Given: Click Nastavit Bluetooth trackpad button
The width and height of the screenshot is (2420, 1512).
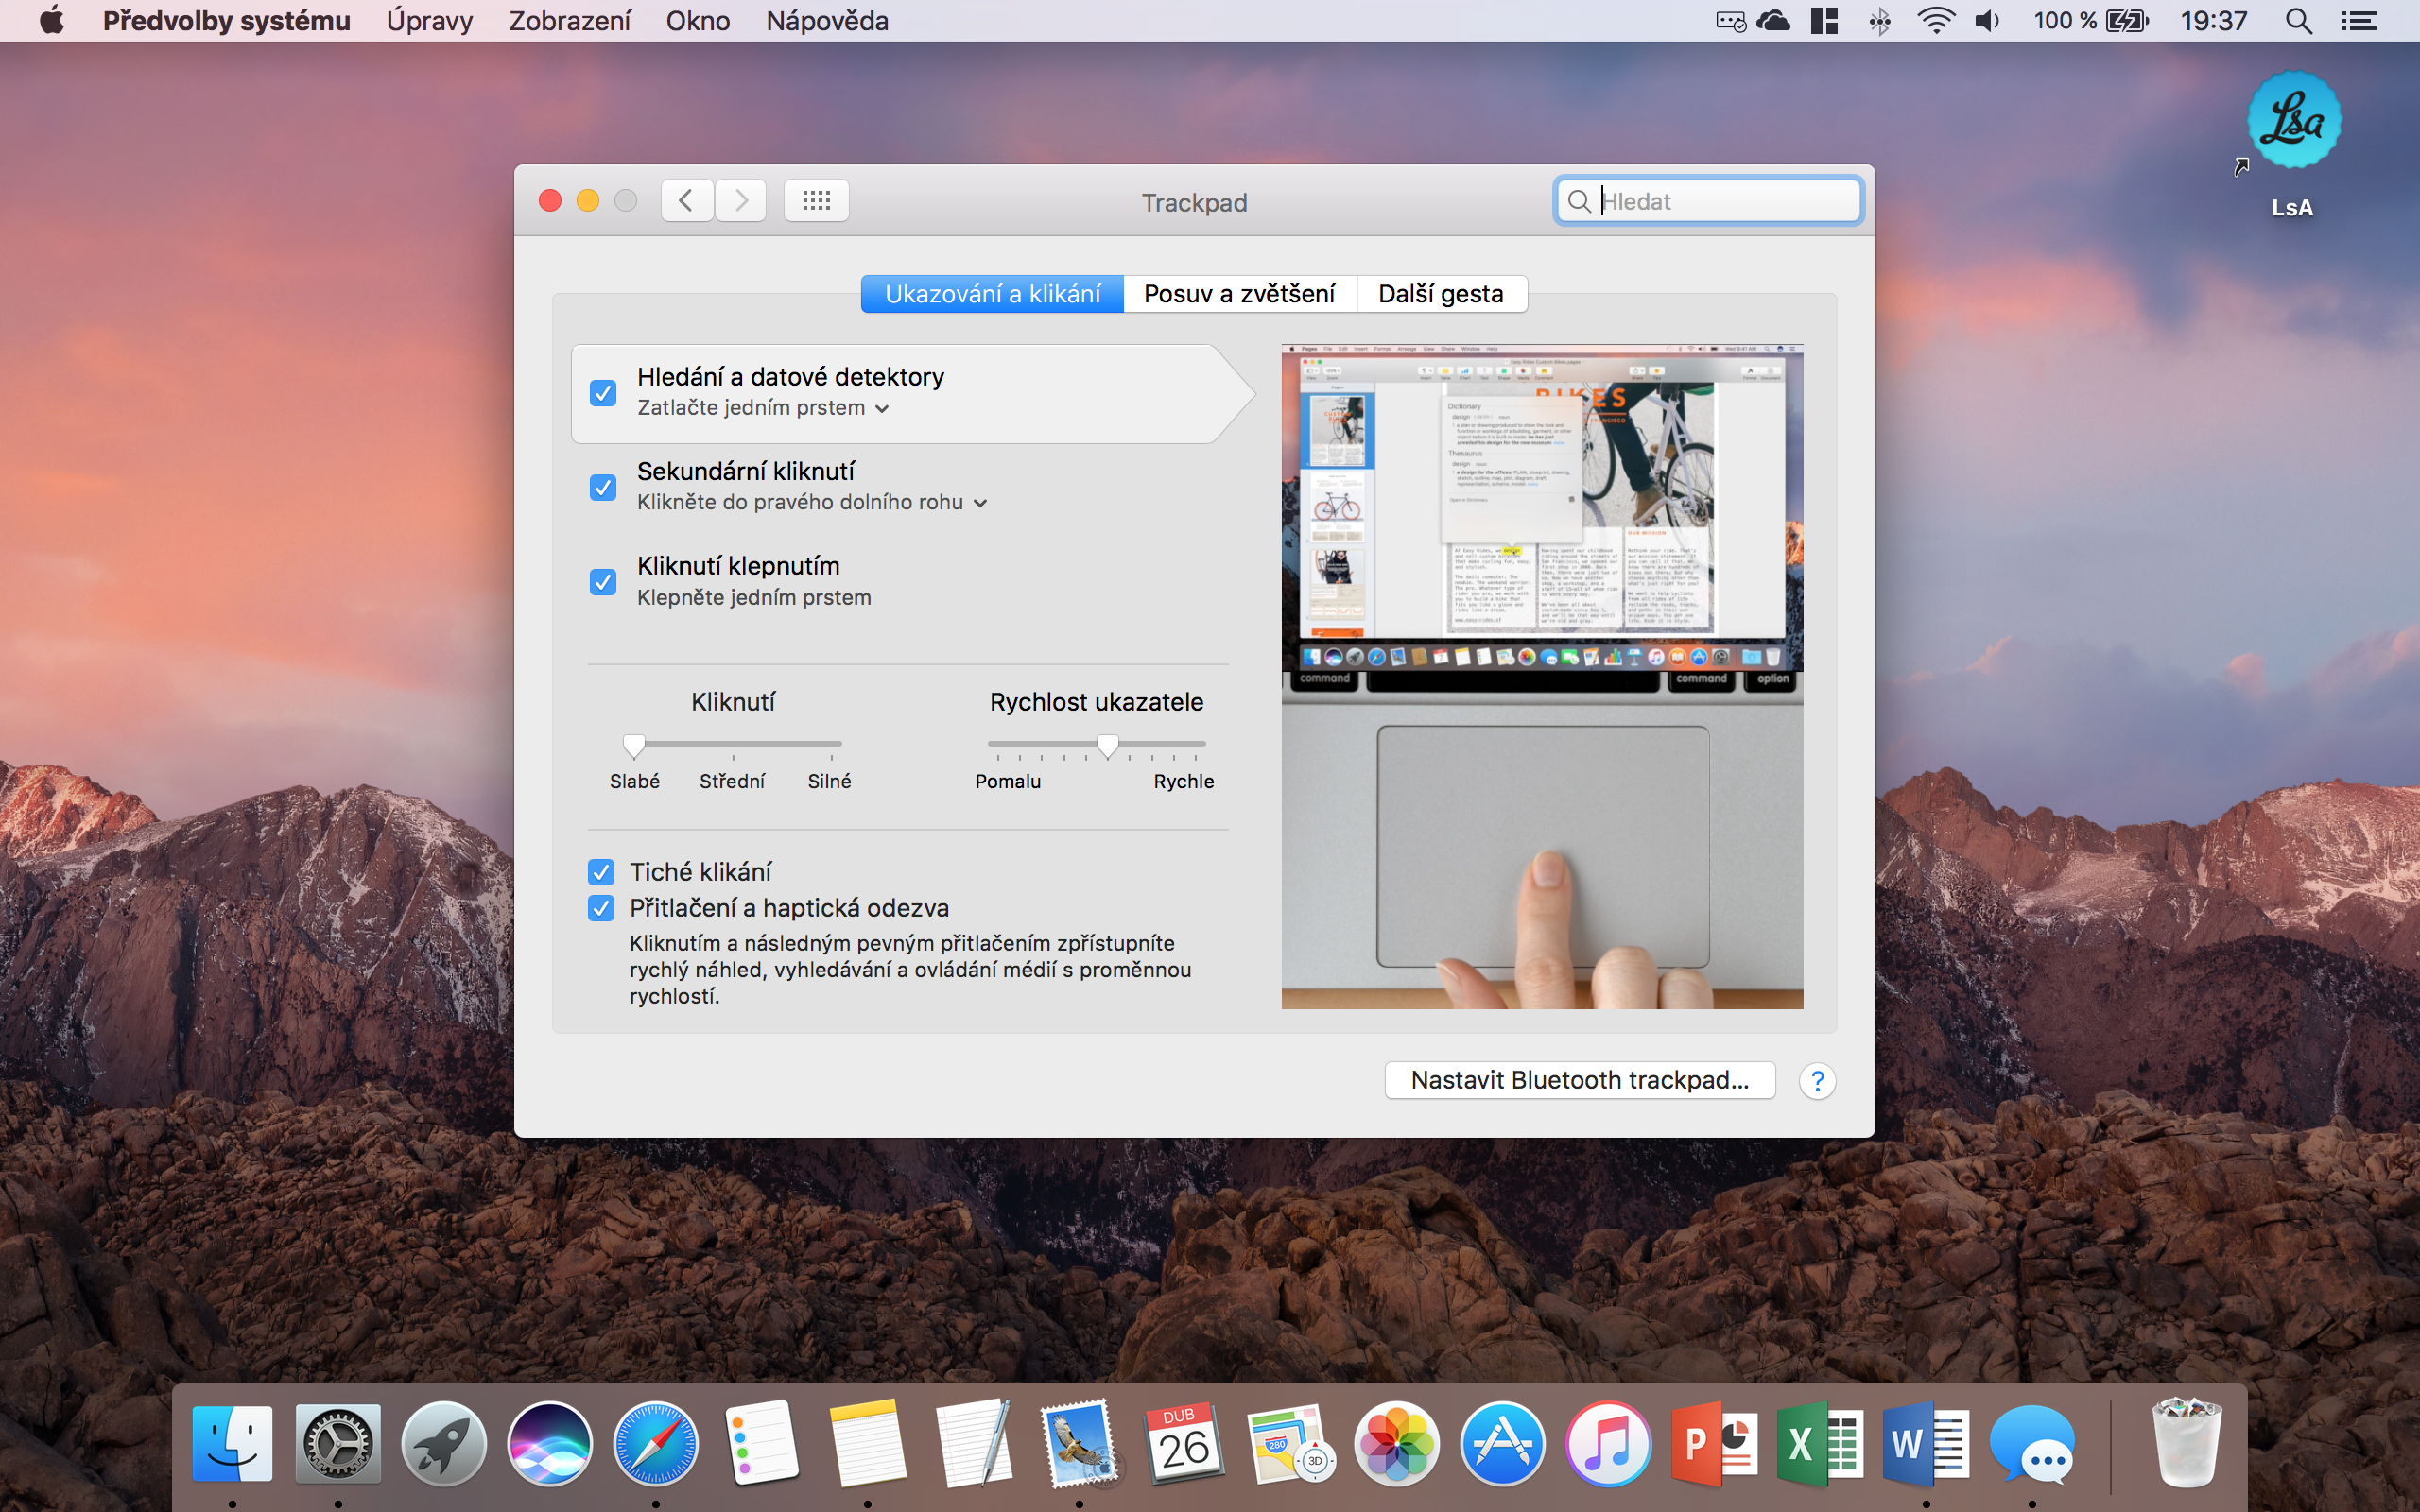Looking at the screenshot, I should click(x=1579, y=1080).
